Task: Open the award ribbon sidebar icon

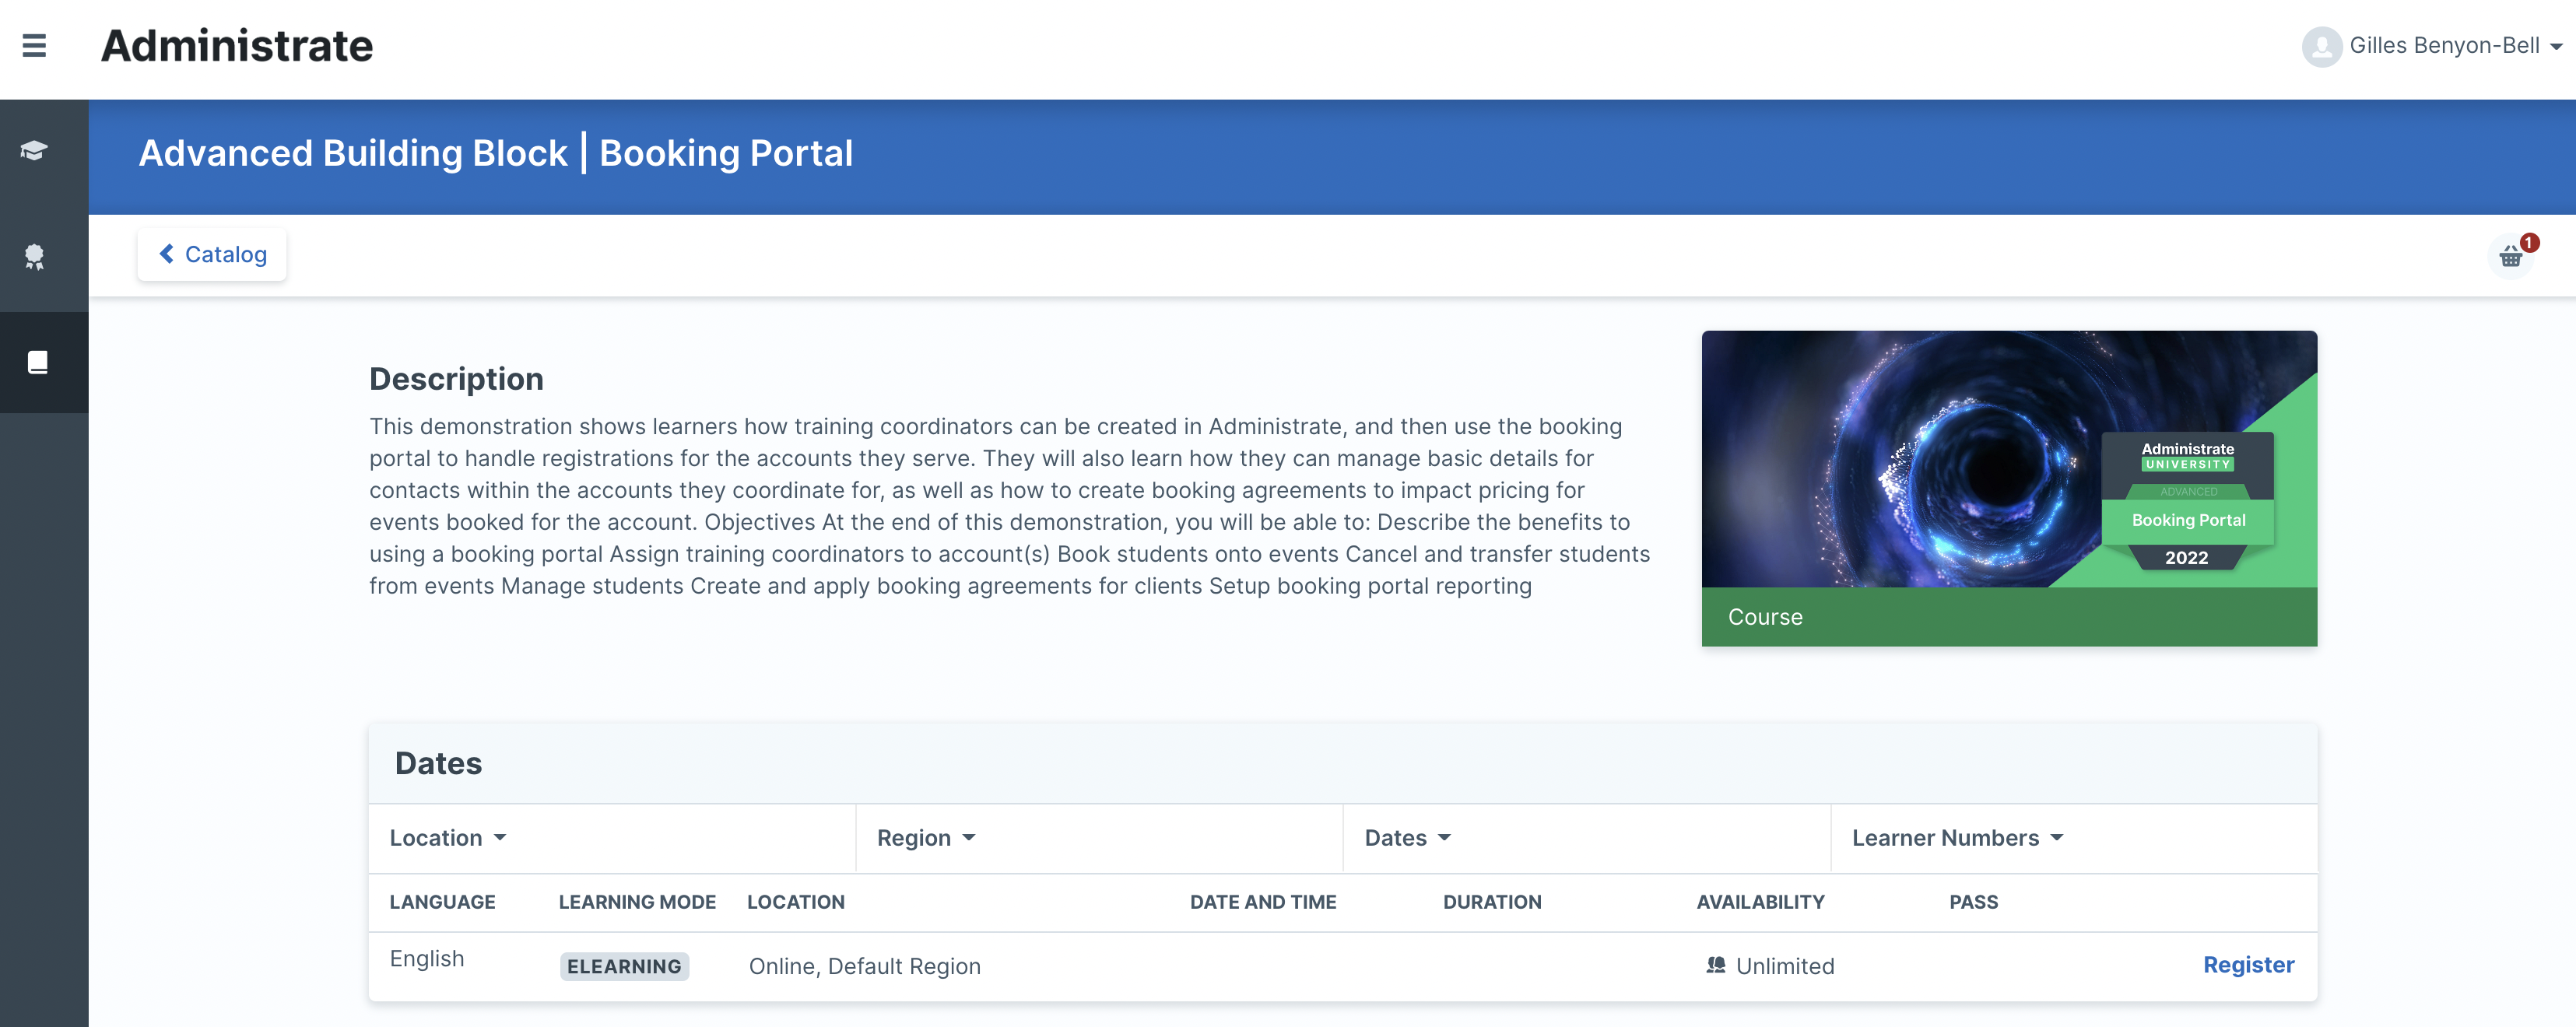Action: click(35, 257)
